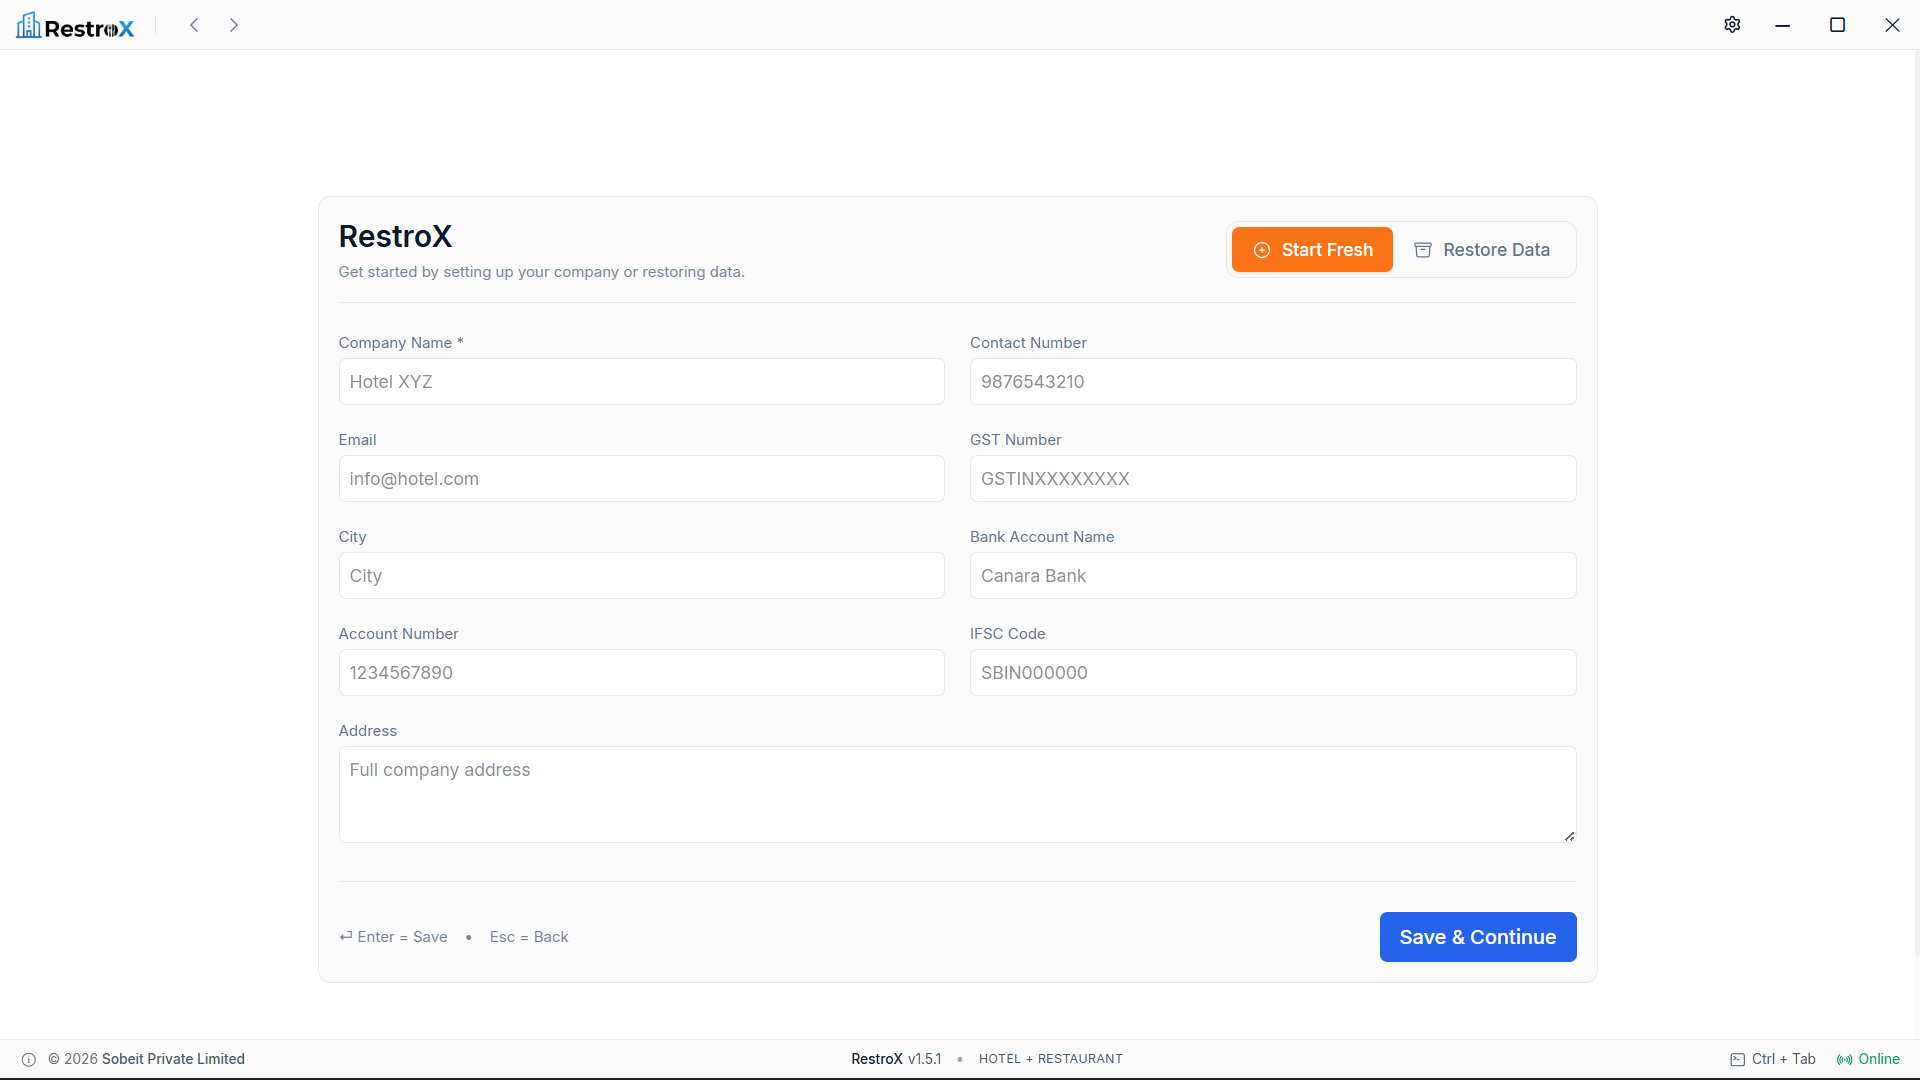Image resolution: width=1920 pixels, height=1080 pixels.
Task: Click the RestroX logo in title bar
Action: tap(75, 26)
